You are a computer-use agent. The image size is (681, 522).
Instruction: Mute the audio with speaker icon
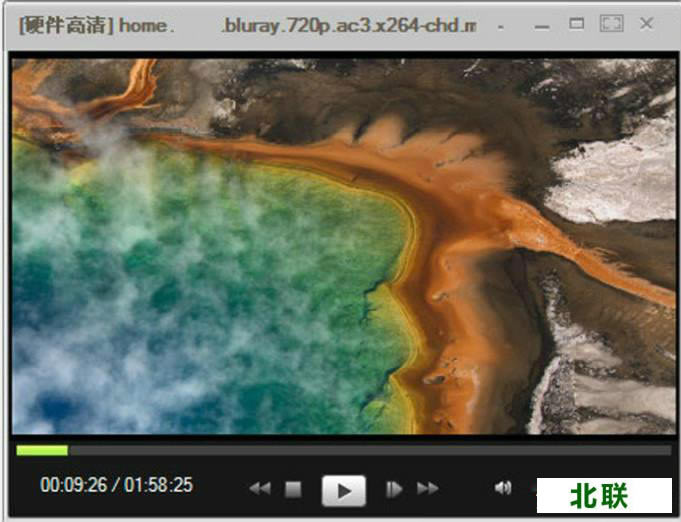tap(503, 488)
